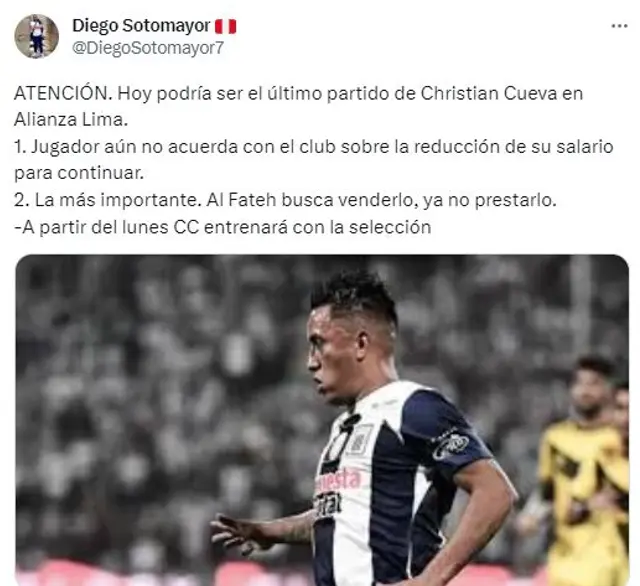Screen dimensions: 640x586
Task: Open the @DiegoSotomayor7 handle link
Action: tap(148, 48)
